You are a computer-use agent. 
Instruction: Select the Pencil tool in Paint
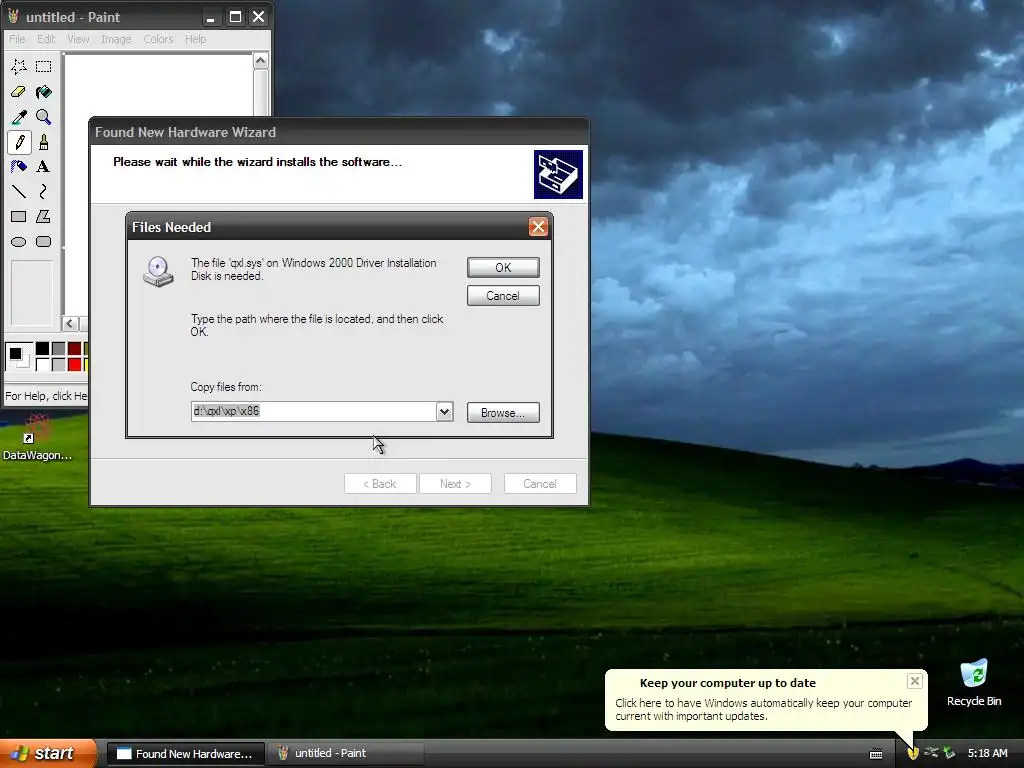[x=18, y=142]
